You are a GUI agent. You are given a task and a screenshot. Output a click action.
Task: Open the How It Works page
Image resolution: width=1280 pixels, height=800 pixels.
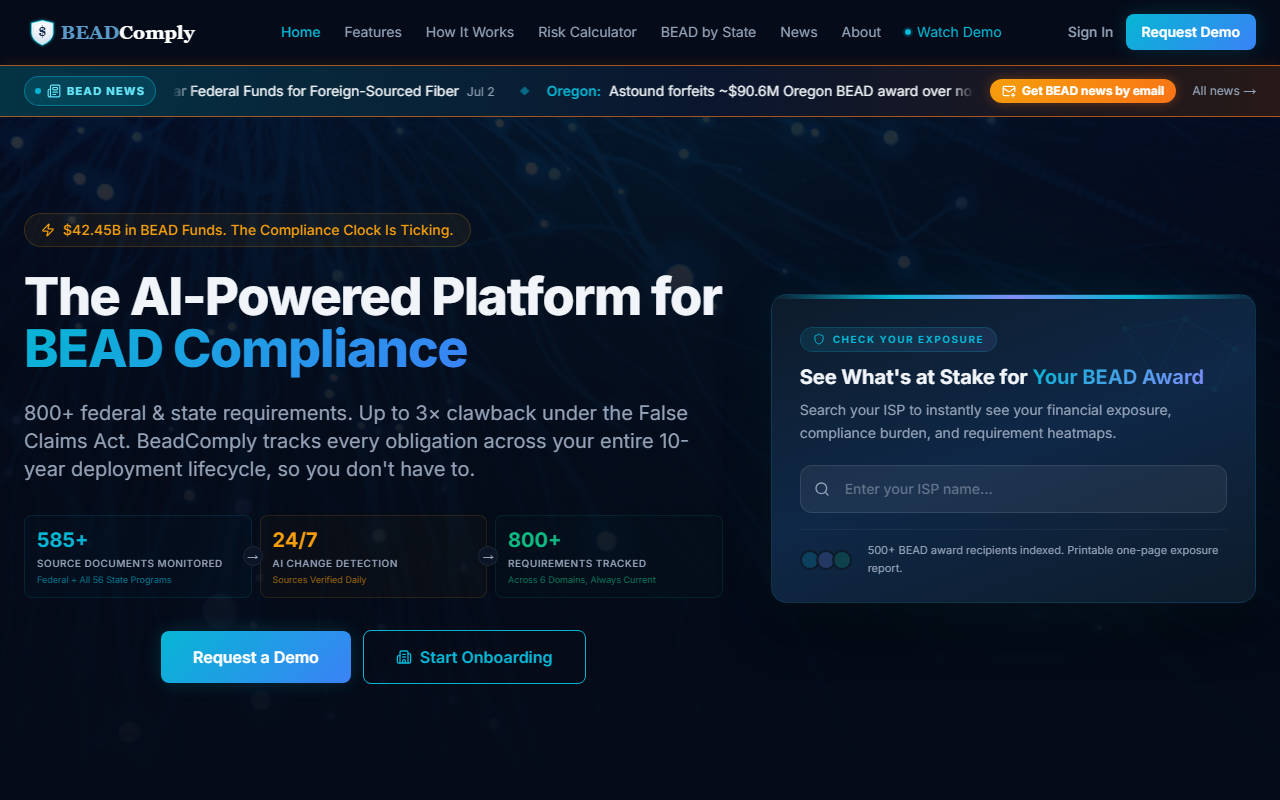click(x=470, y=32)
